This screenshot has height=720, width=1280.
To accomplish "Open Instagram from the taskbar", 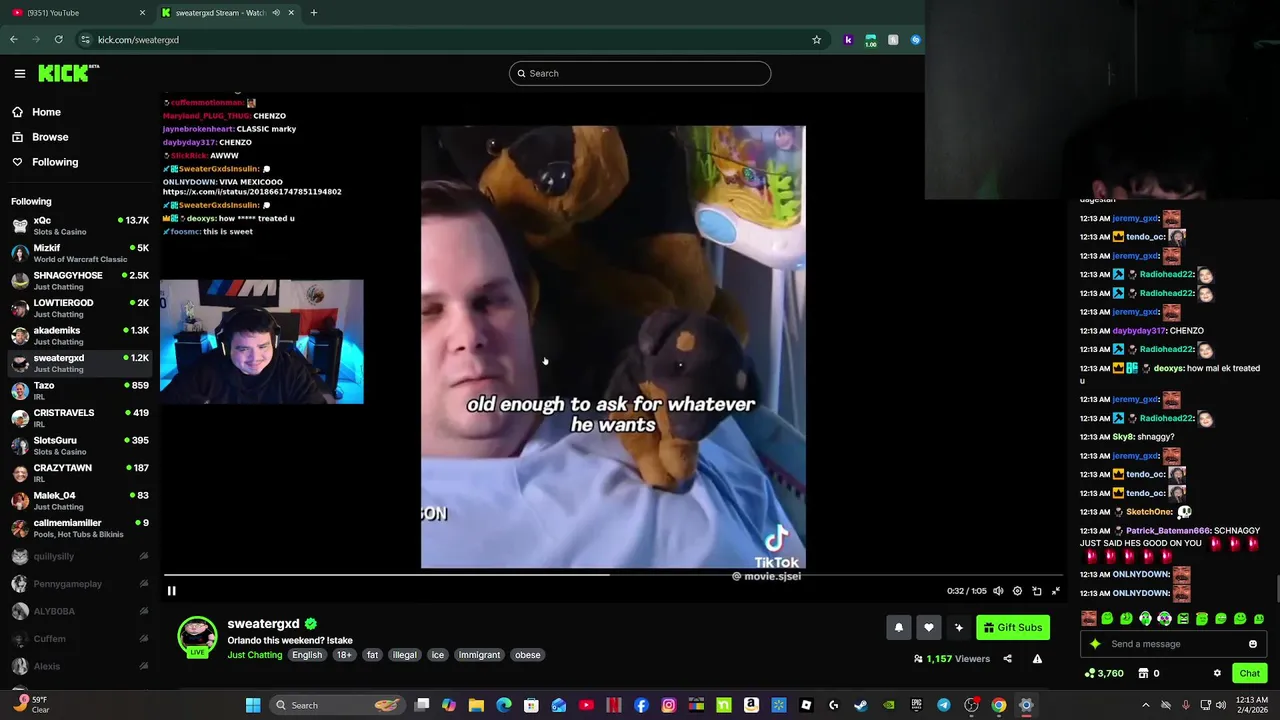I will click(x=669, y=705).
